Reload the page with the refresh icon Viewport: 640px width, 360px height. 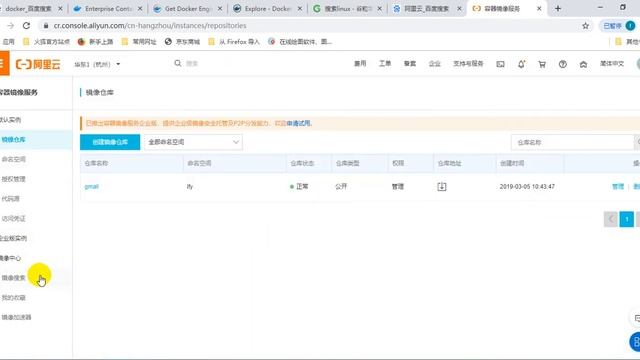tap(26, 26)
